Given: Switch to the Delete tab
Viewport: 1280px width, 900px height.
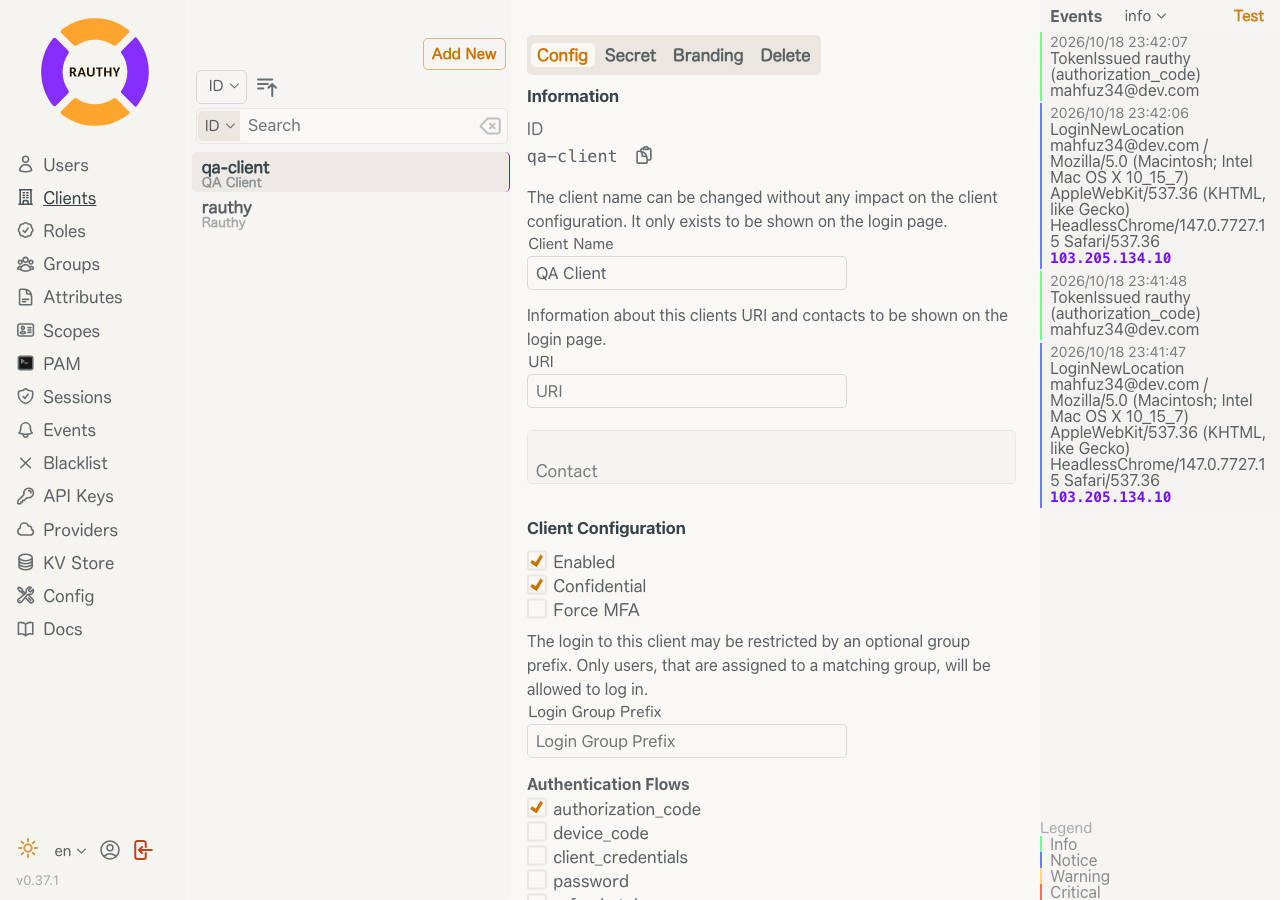Looking at the screenshot, I should coord(785,55).
